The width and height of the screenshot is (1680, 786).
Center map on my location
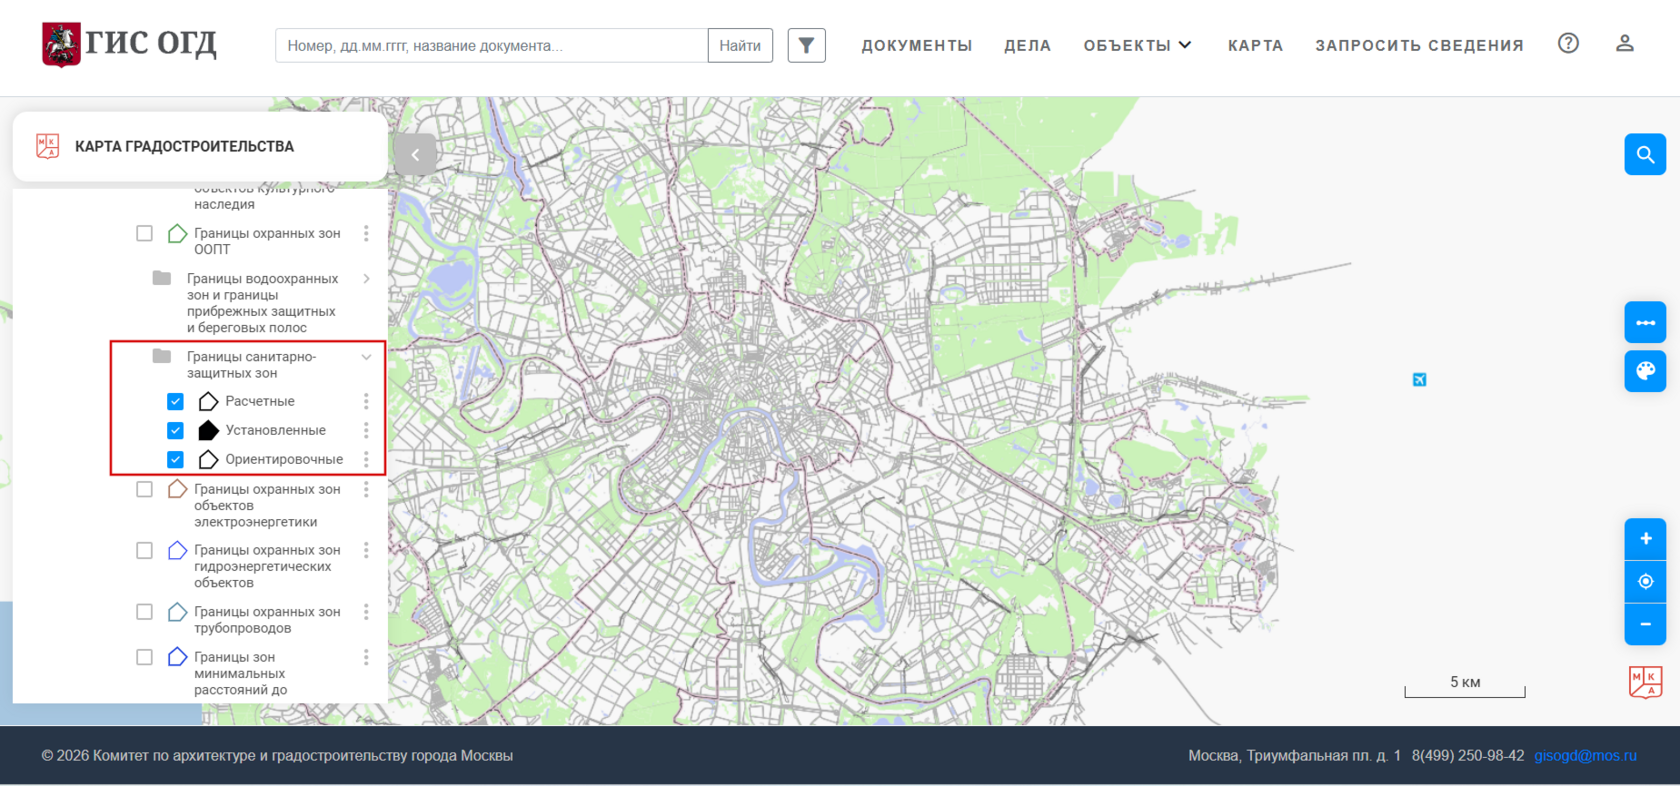(x=1645, y=581)
